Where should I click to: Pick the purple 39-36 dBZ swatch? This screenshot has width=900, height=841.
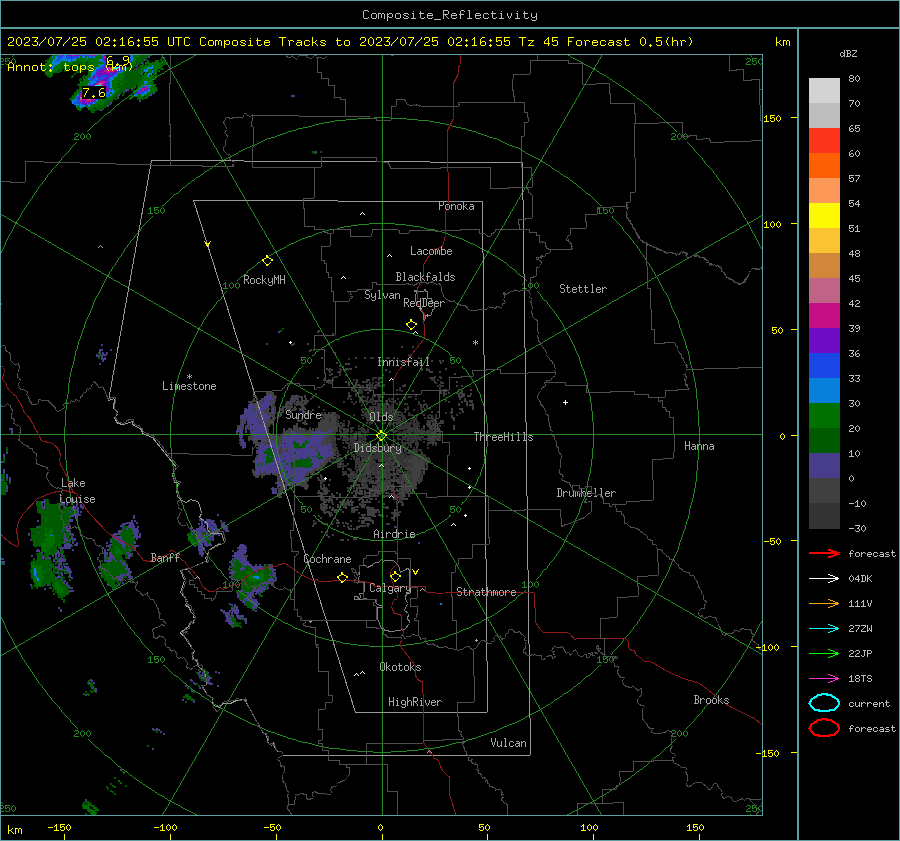click(x=824, y=341)
